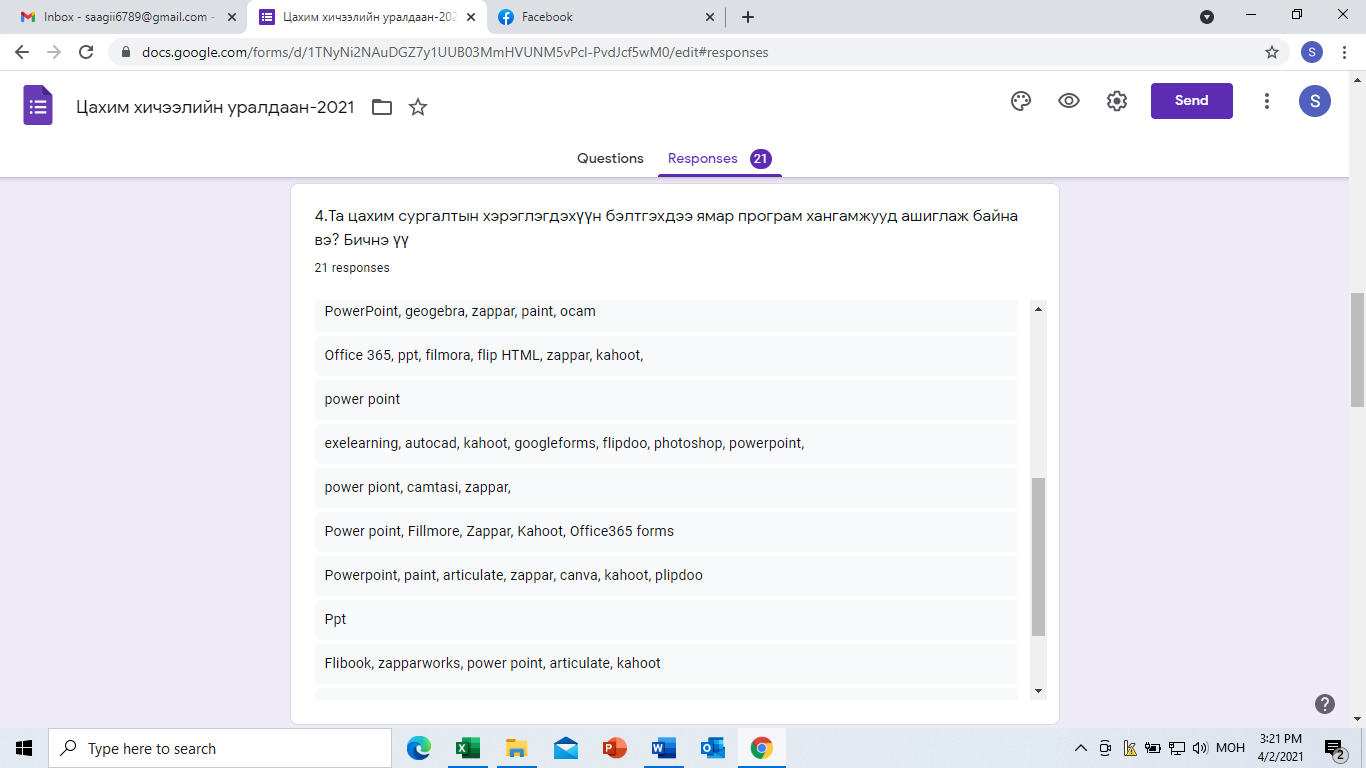Select response starting "Office 365, ppt, filmora"

[666, 355]
